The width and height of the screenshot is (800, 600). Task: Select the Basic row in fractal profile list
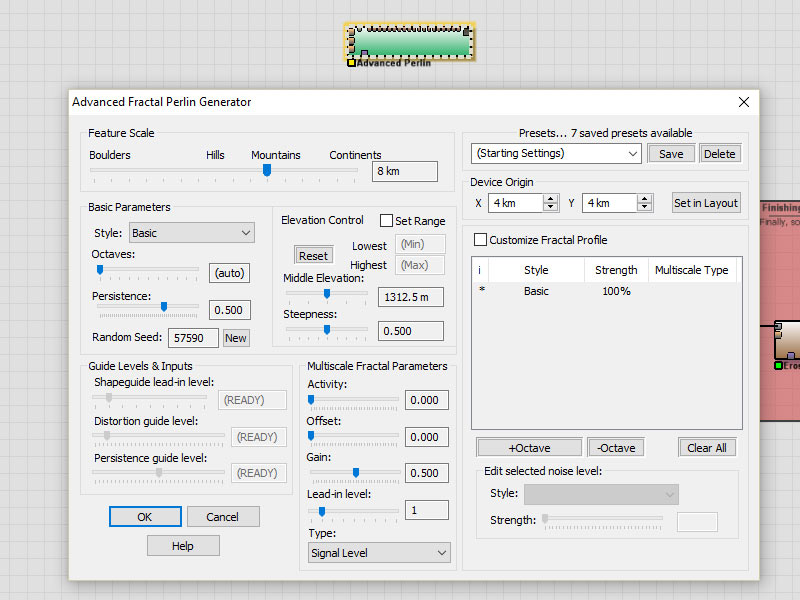click(536, 291)
